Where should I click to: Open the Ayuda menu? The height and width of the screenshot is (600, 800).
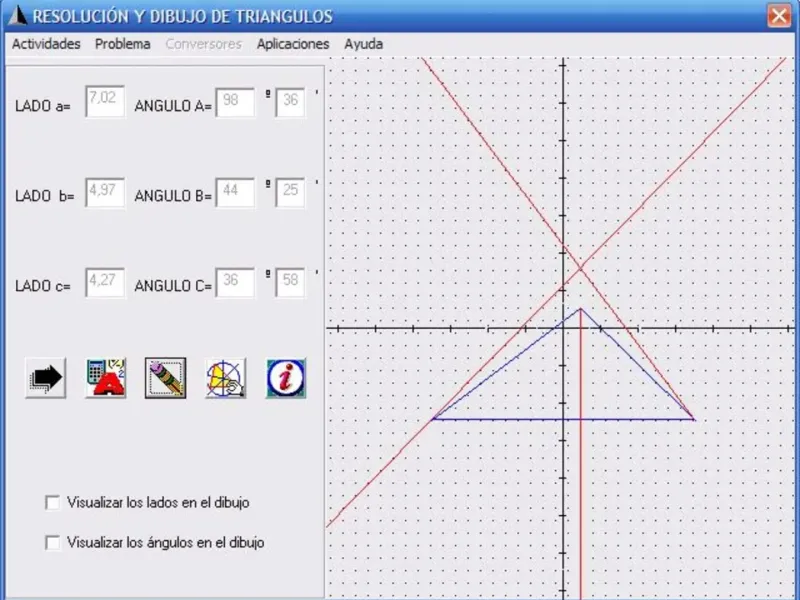(363, 44)
